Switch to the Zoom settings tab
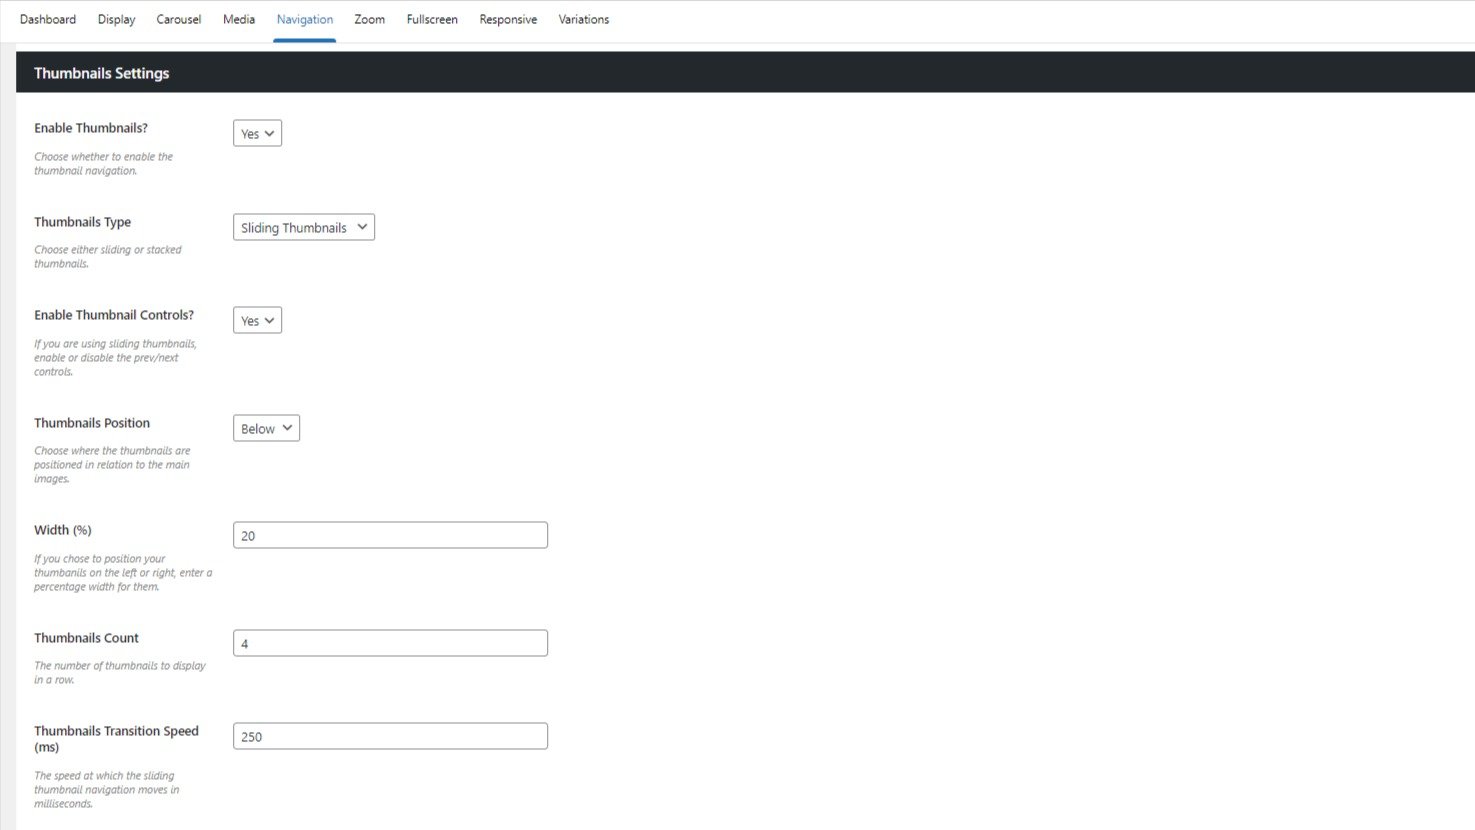This screenshot has width=1475, height=830. (x=369, y=19)
